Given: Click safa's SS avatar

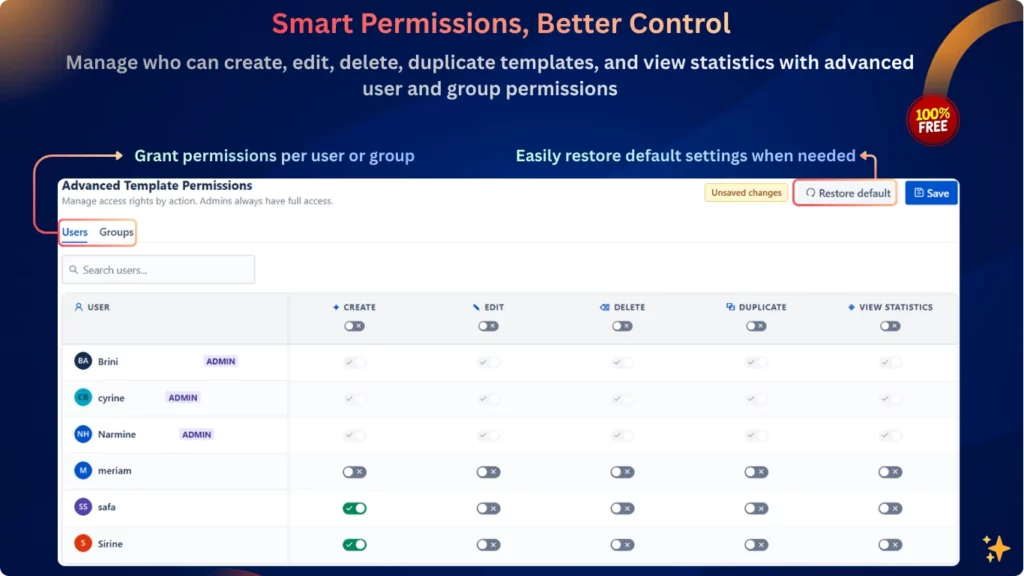Looking at the screenshot, I should tap(83, 507).
